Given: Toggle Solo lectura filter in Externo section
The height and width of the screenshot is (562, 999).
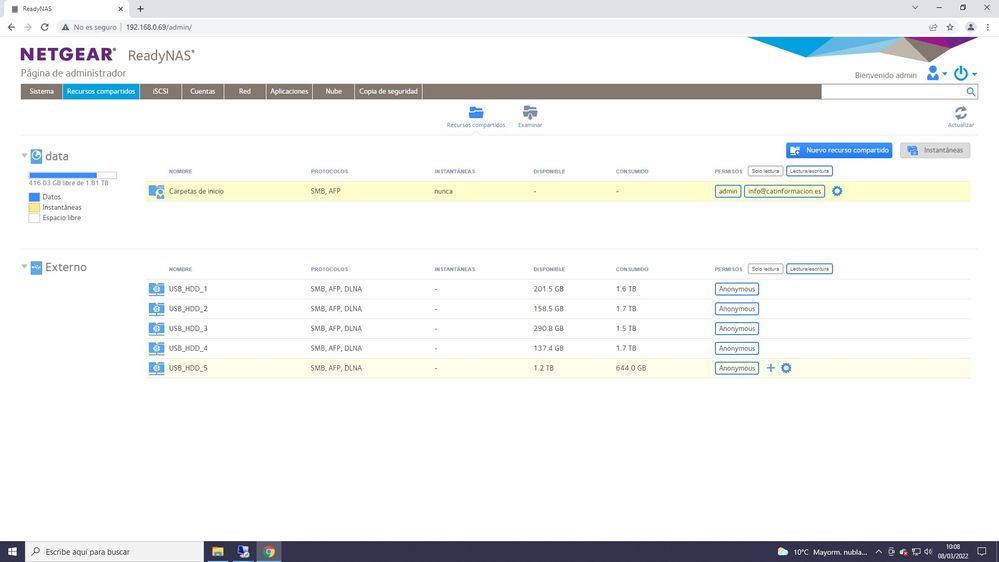Looking at the screenshot, I should [765, 269].
